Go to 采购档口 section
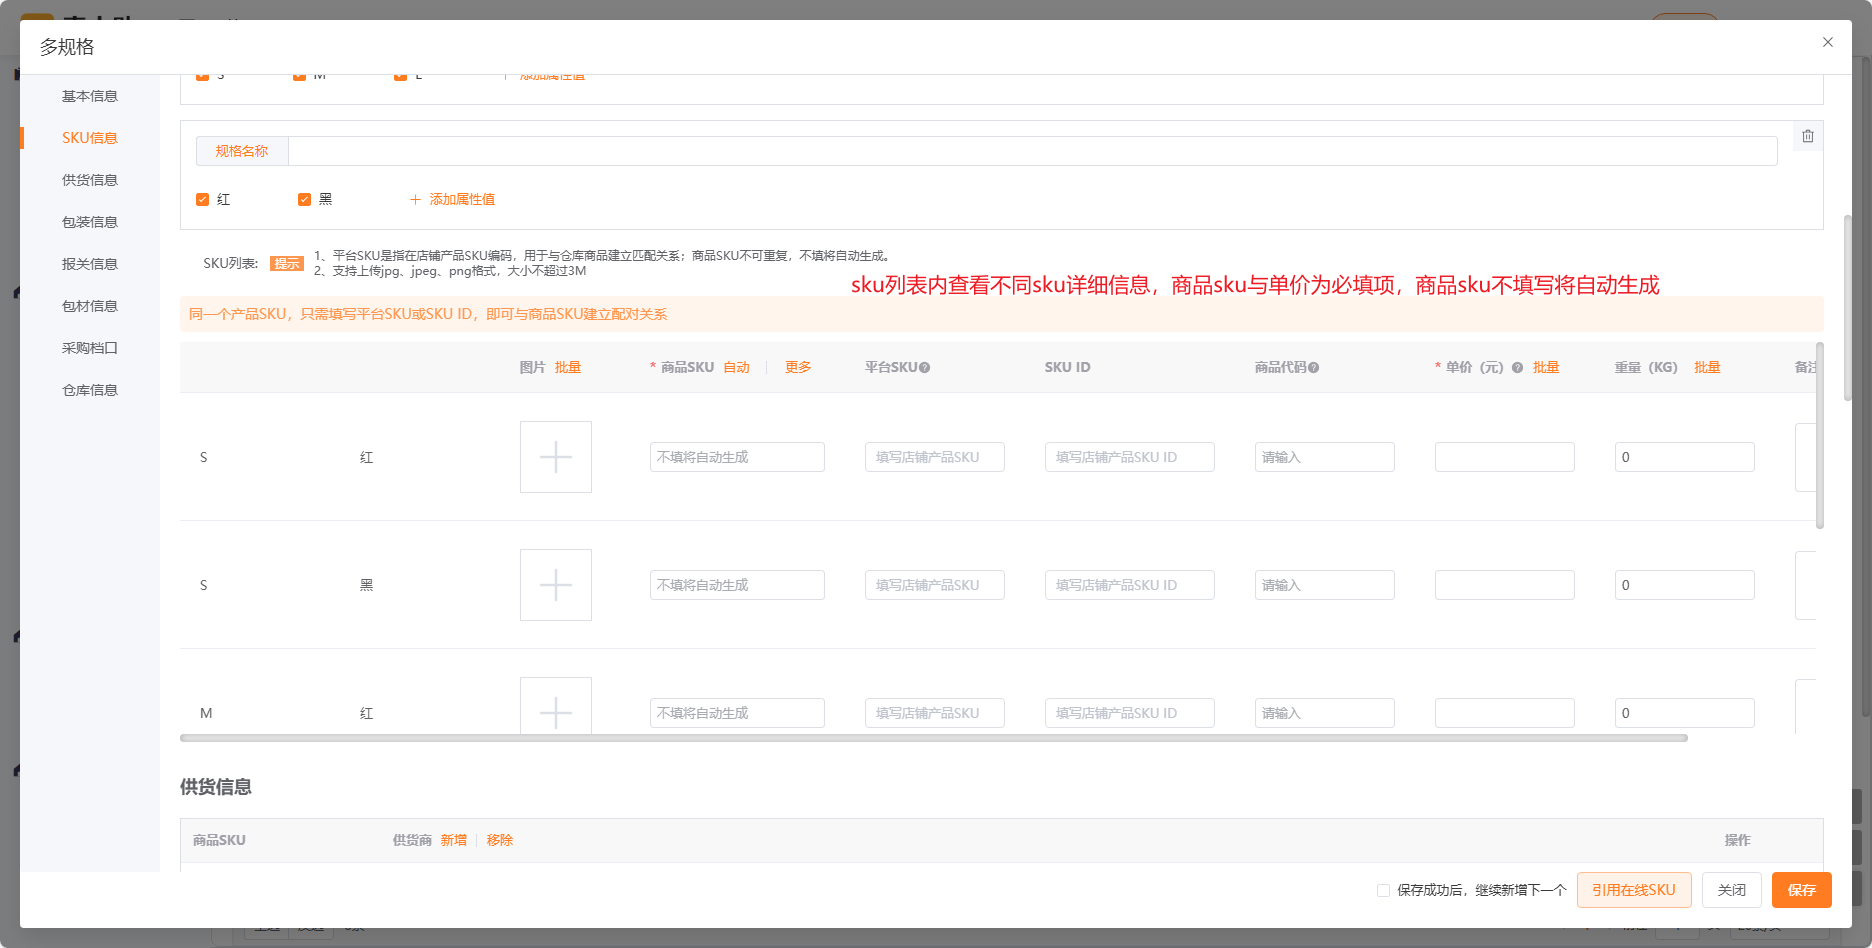 pos(90,348)
